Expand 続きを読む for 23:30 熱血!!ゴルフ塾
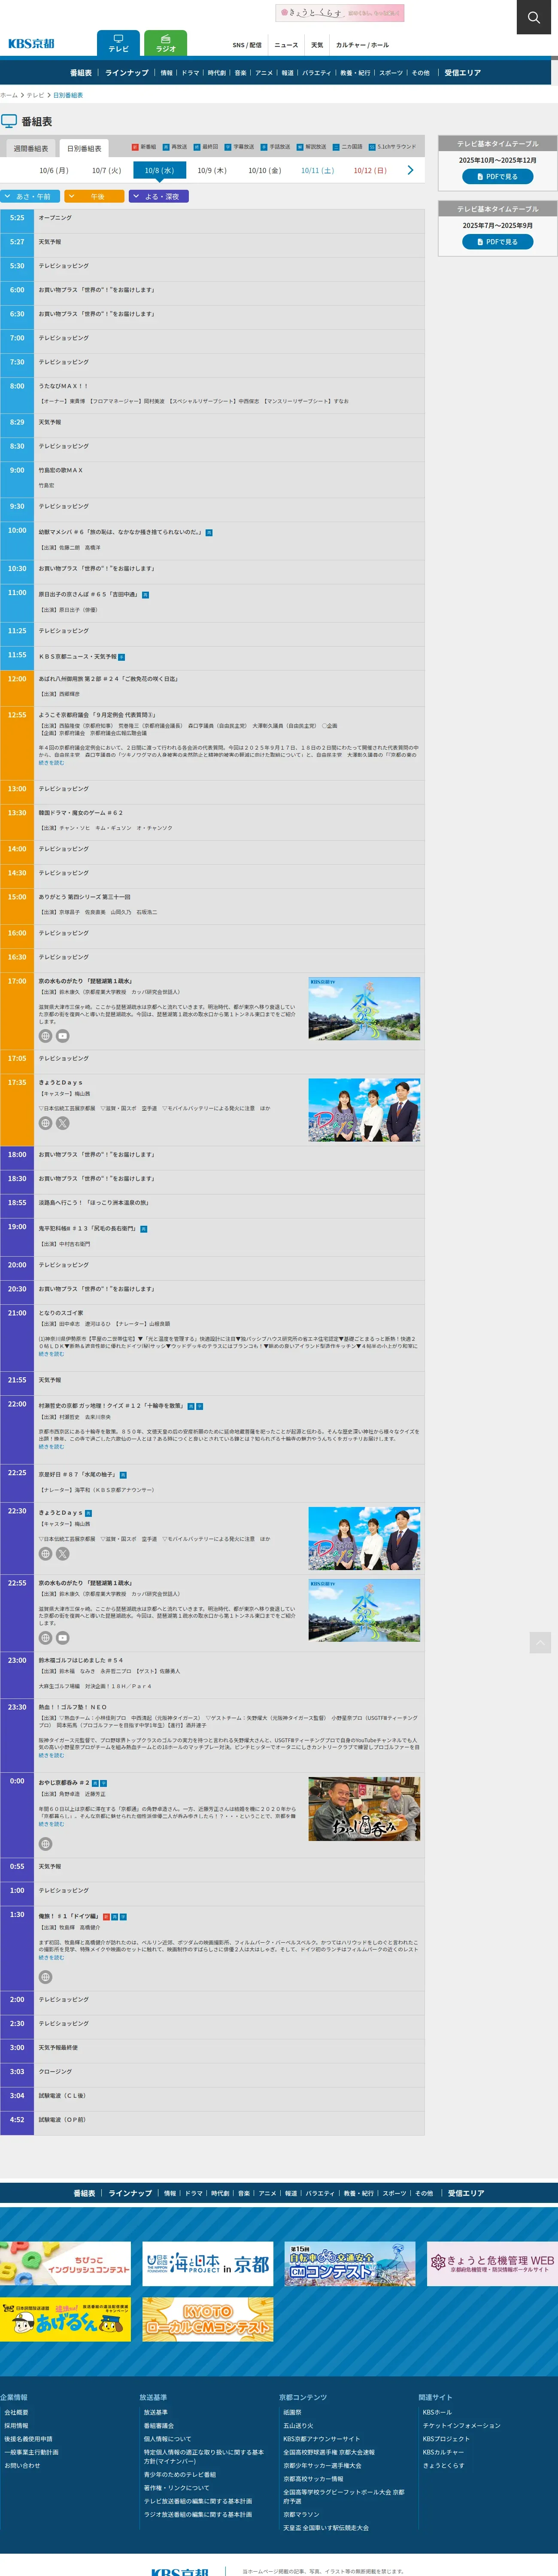This screenshot has height=2576, width=558. click(51, 1755)
